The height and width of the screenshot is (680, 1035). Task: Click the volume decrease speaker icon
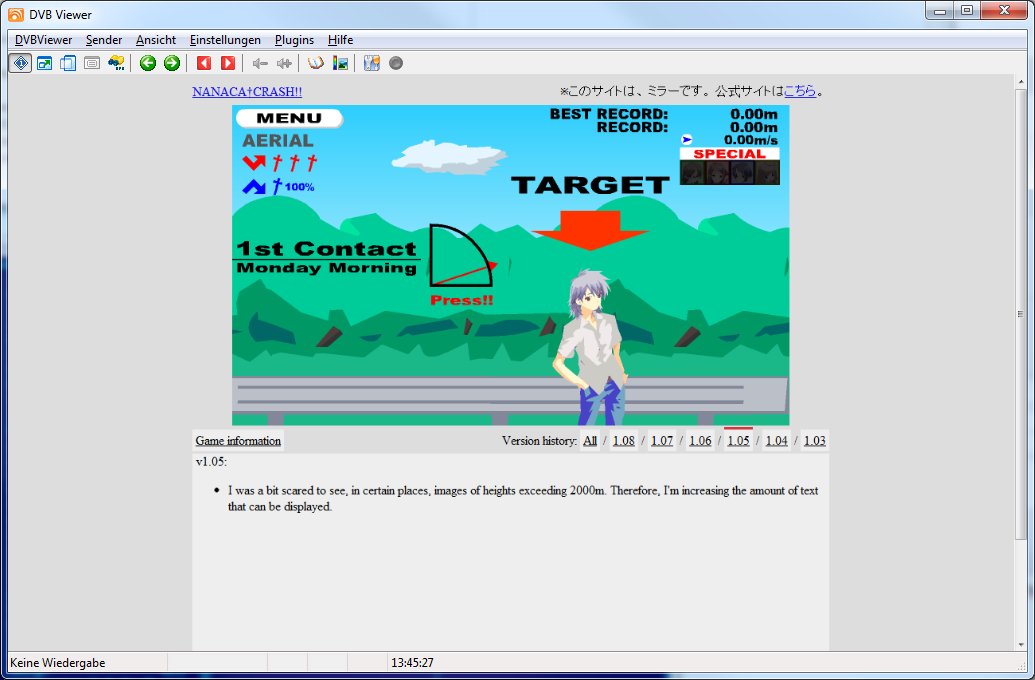coord(260,63)
